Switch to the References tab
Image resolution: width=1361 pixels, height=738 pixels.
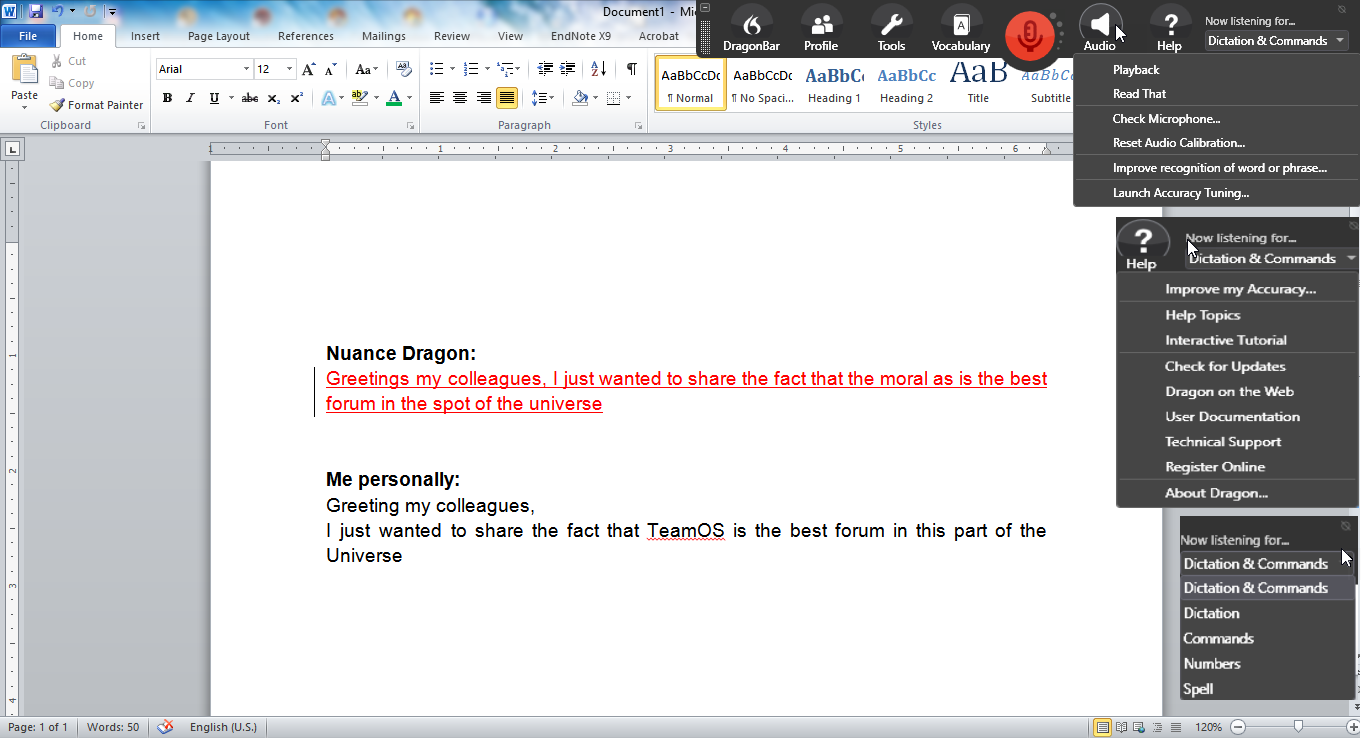tap(306, 36)
